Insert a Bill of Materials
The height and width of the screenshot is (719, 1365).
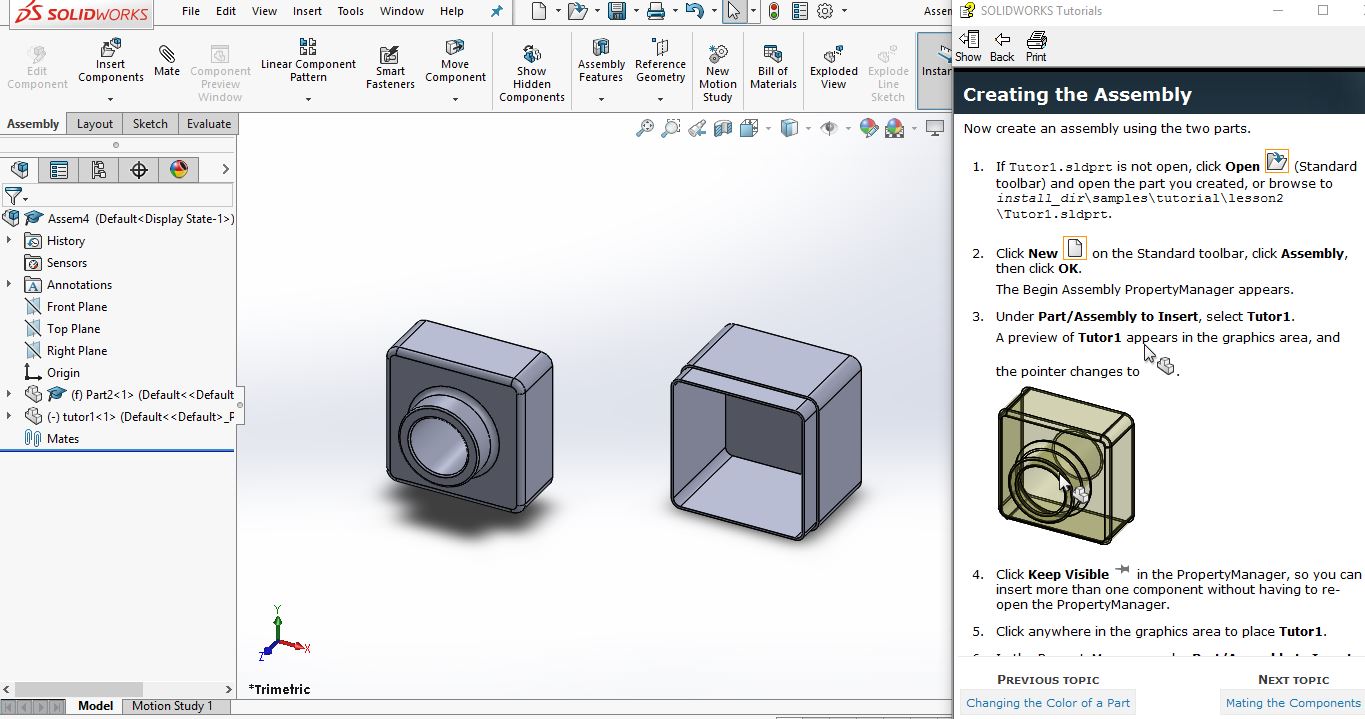pos(773,68)
